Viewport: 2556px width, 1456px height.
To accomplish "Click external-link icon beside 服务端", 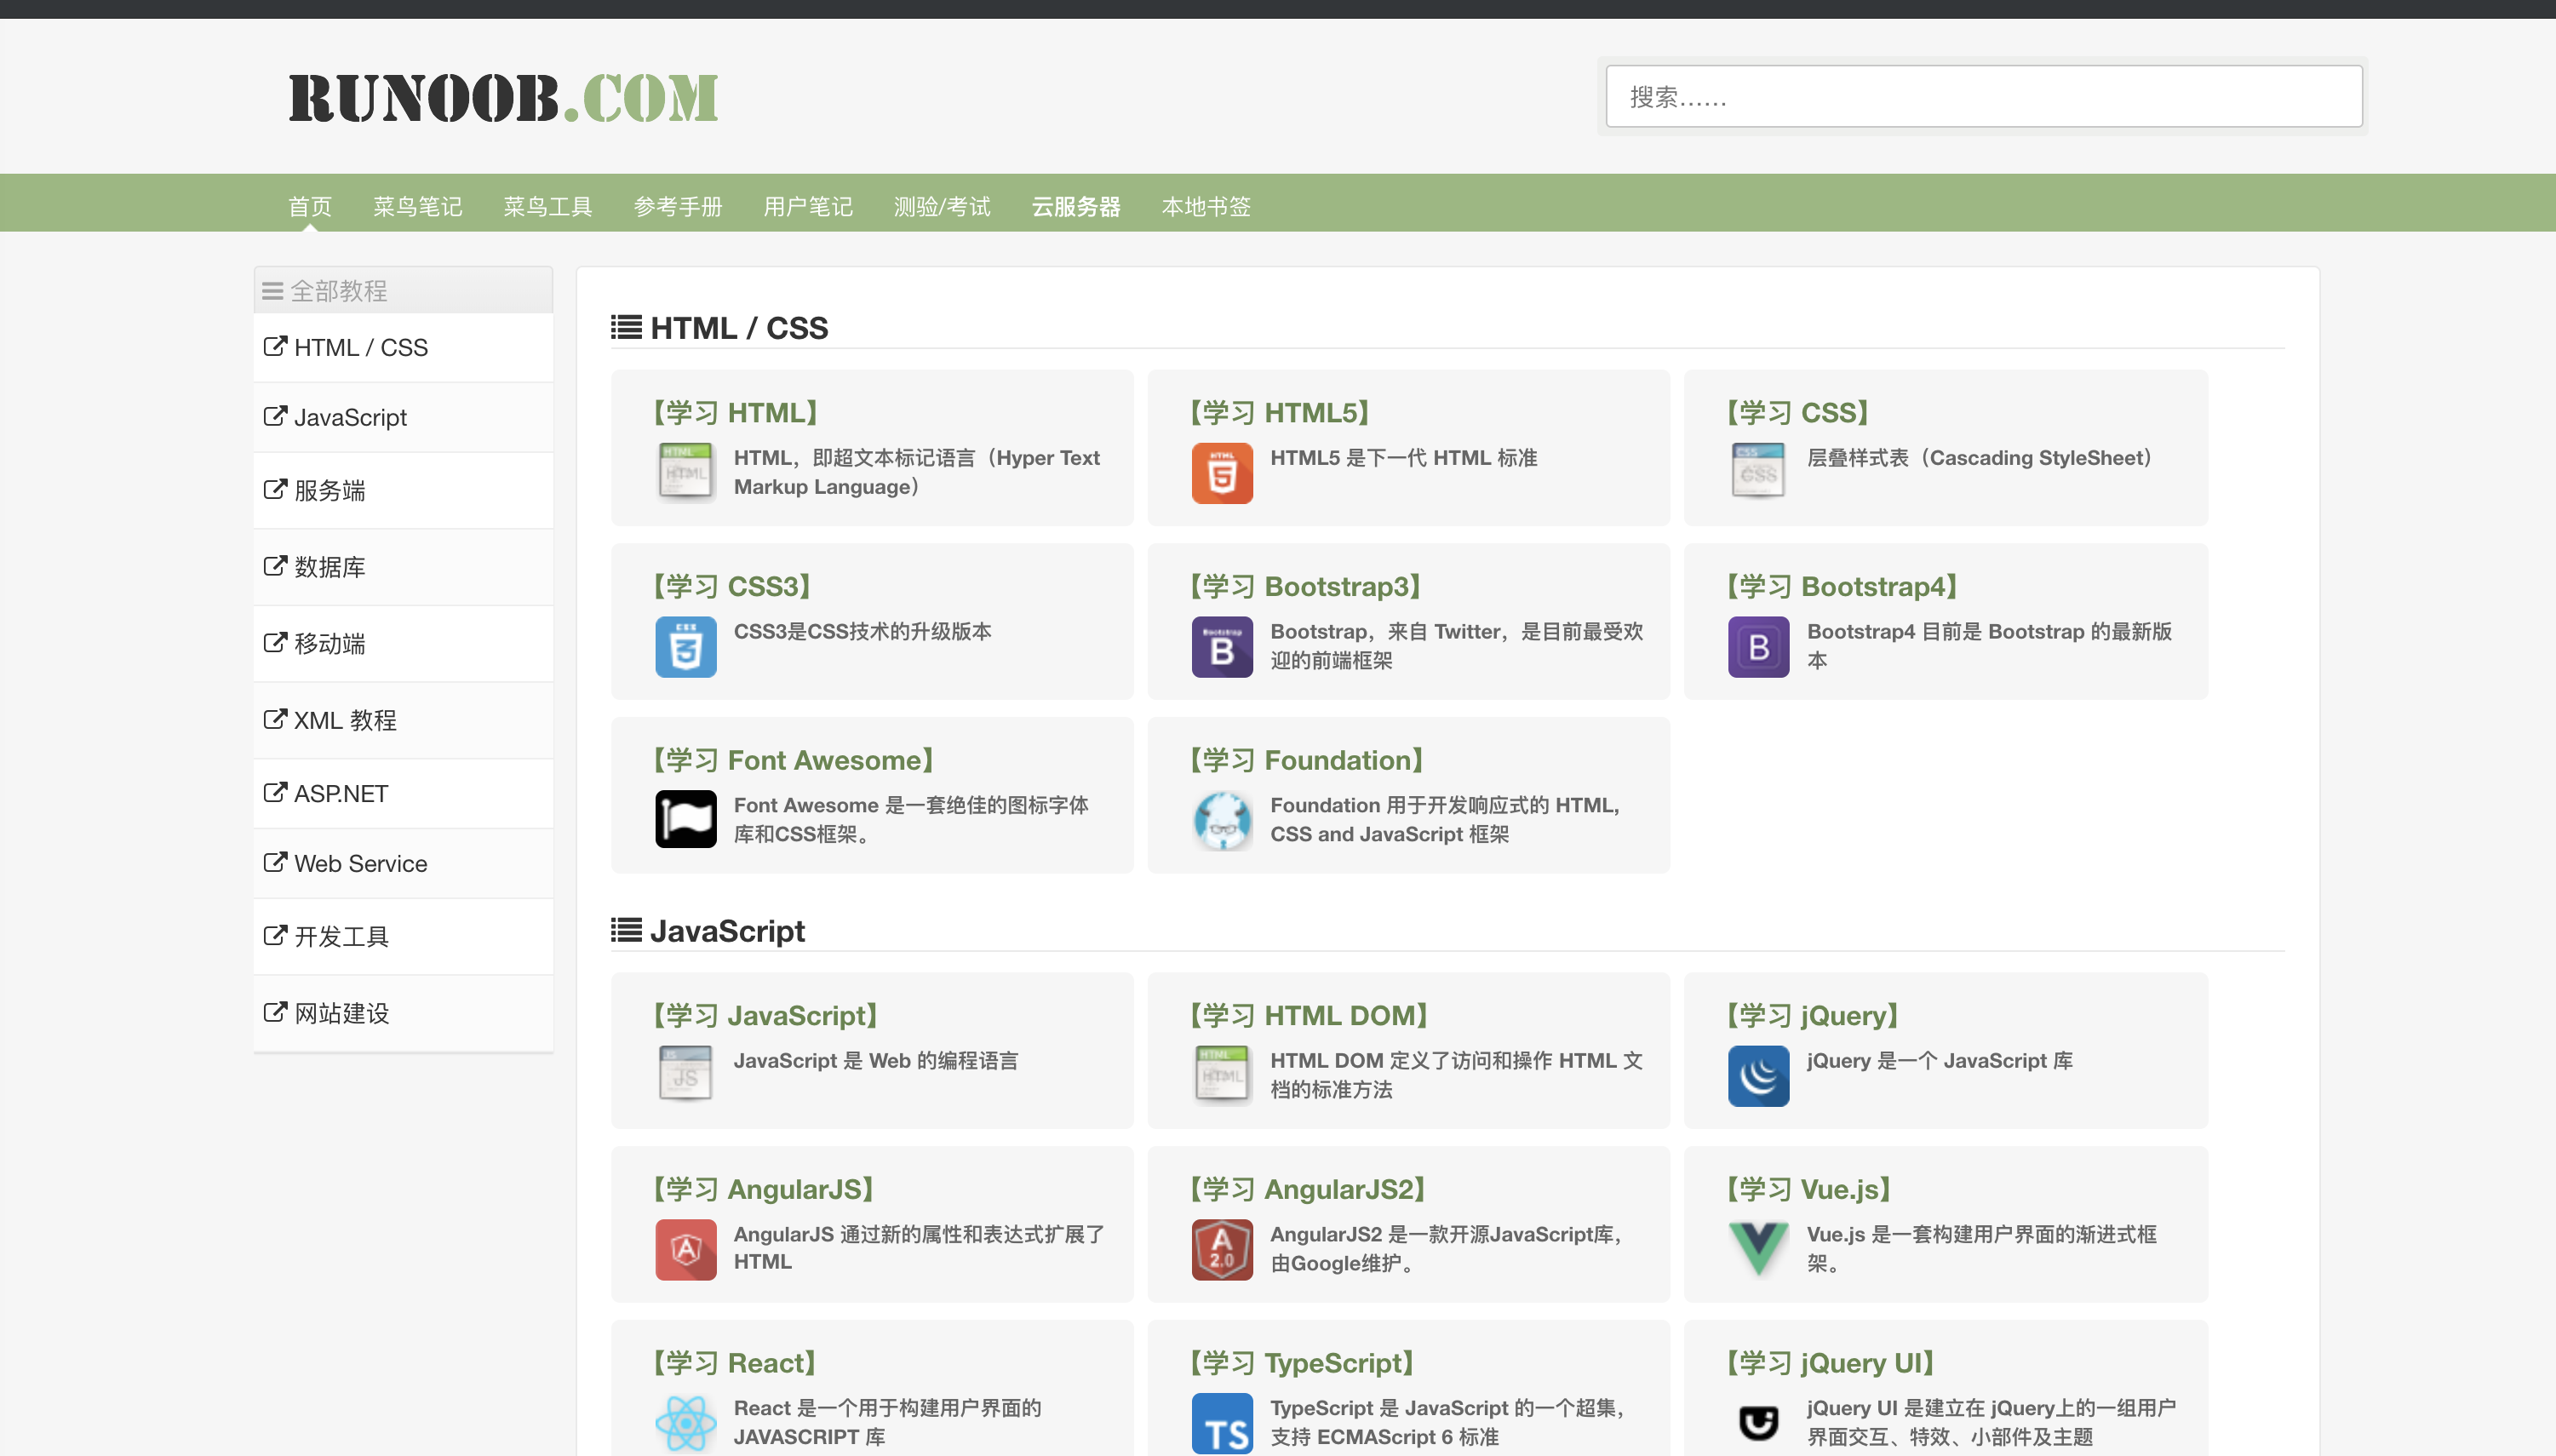I will pos(275,489).
